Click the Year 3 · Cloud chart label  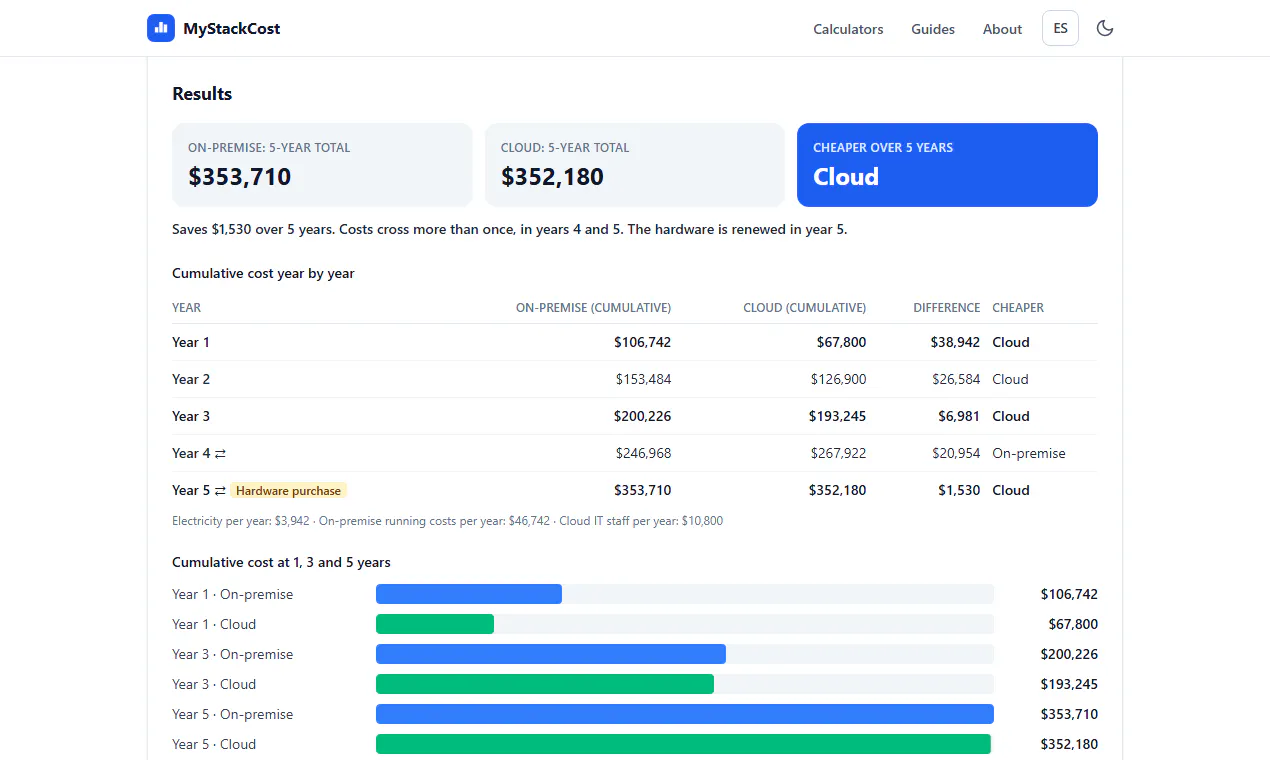pyautogui.click(x=214, y=684)
